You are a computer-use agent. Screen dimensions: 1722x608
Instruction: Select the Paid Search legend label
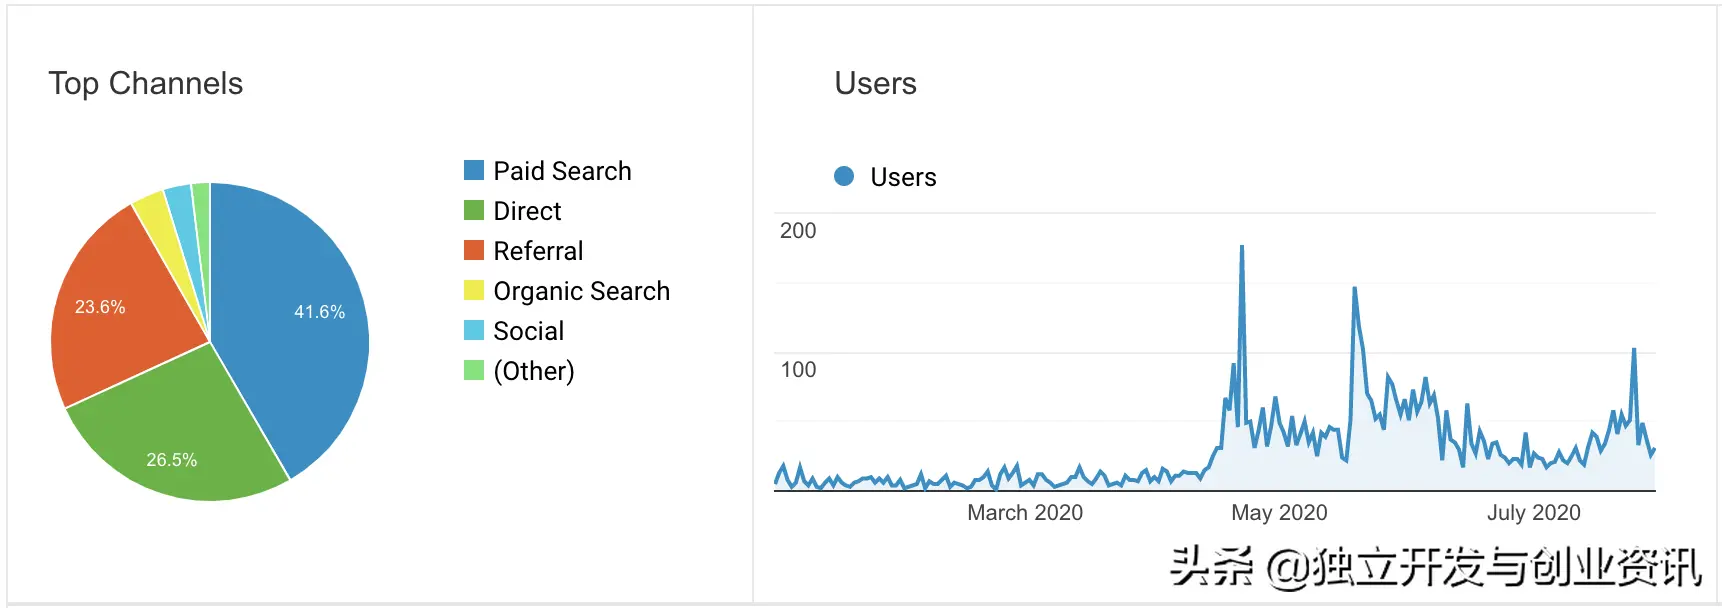[562, 171]
